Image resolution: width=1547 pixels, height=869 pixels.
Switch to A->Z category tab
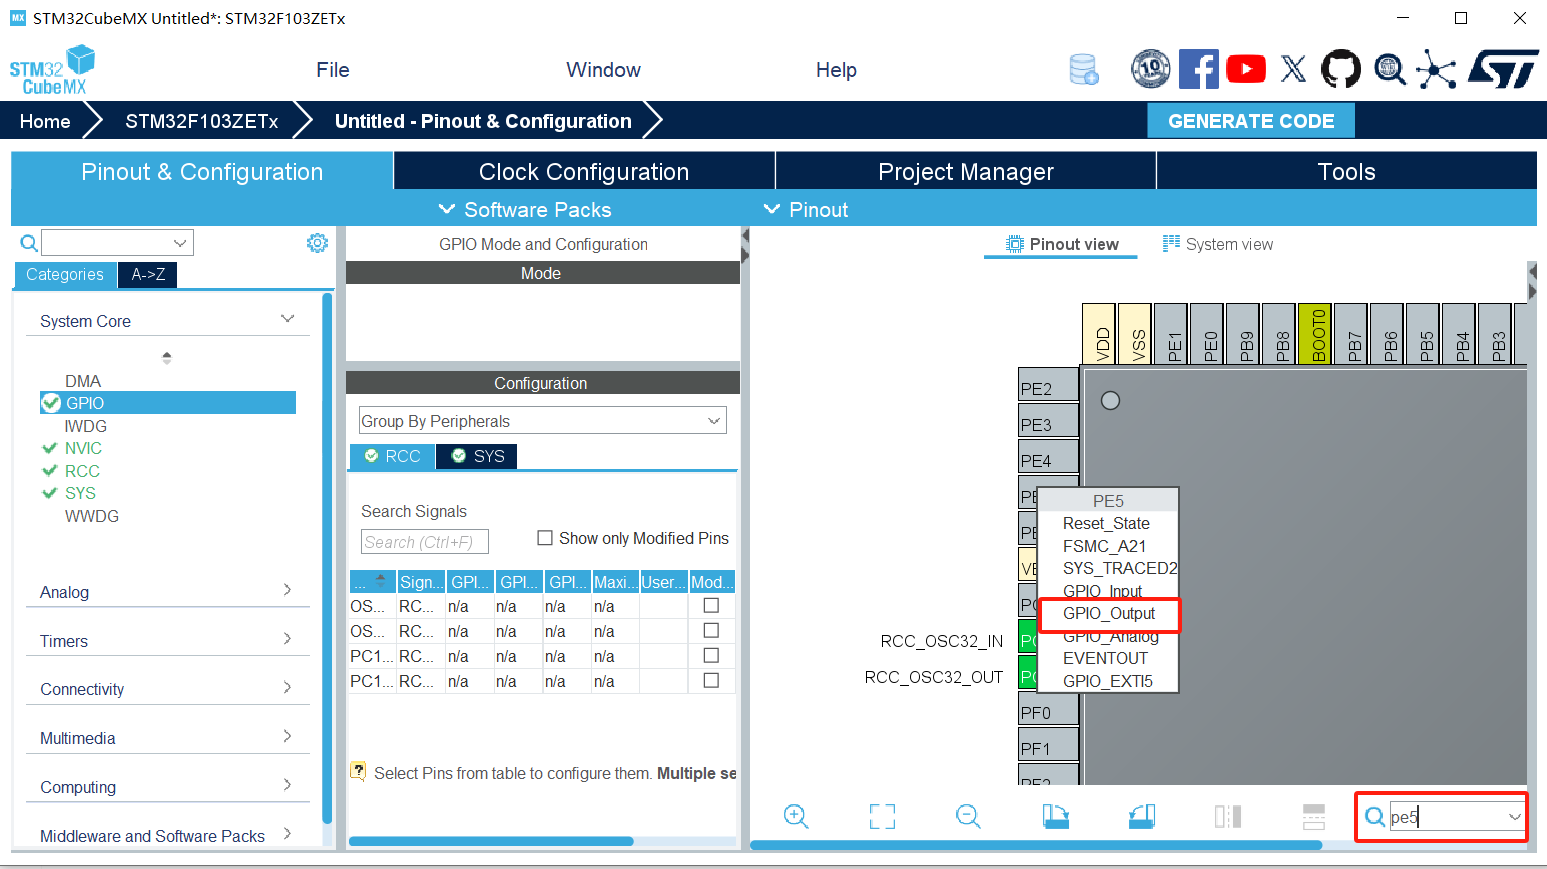coord(148,274)
